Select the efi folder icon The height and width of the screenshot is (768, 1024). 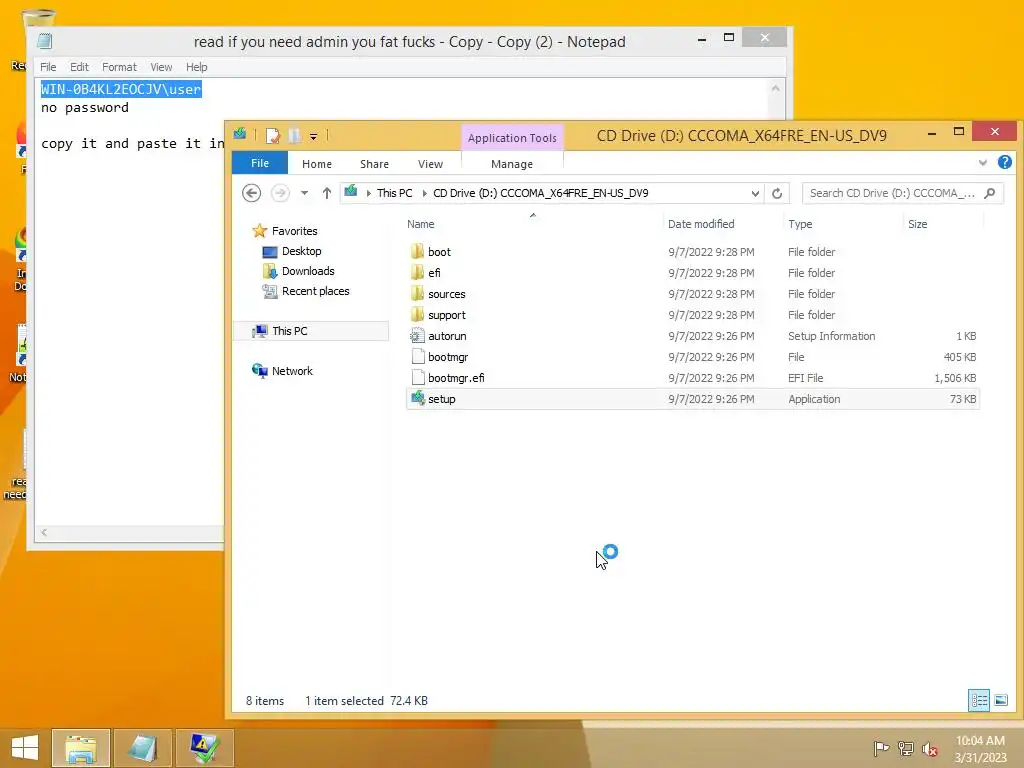tap(417, 272)
